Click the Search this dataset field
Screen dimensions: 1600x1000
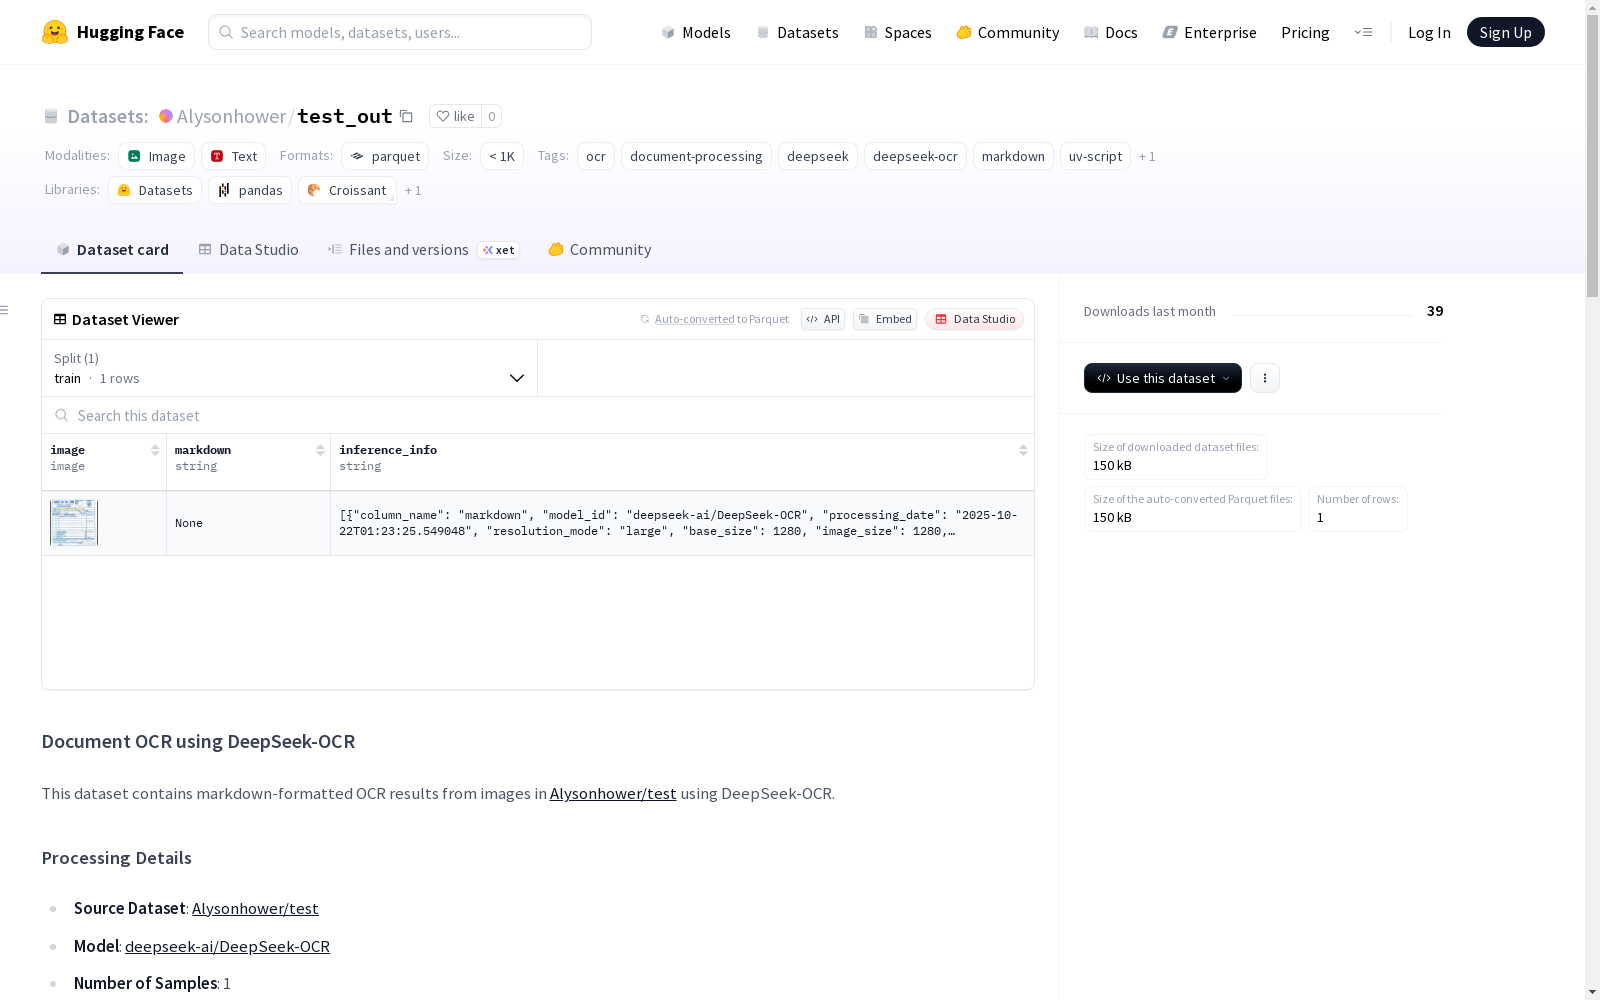[538, 415]
